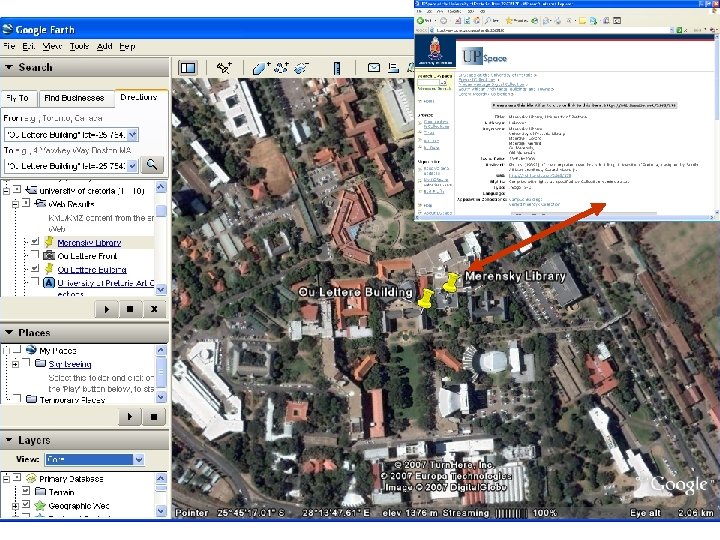
Task: Check the Ou Lettere Front checkbox
Action: click(35, 255)
